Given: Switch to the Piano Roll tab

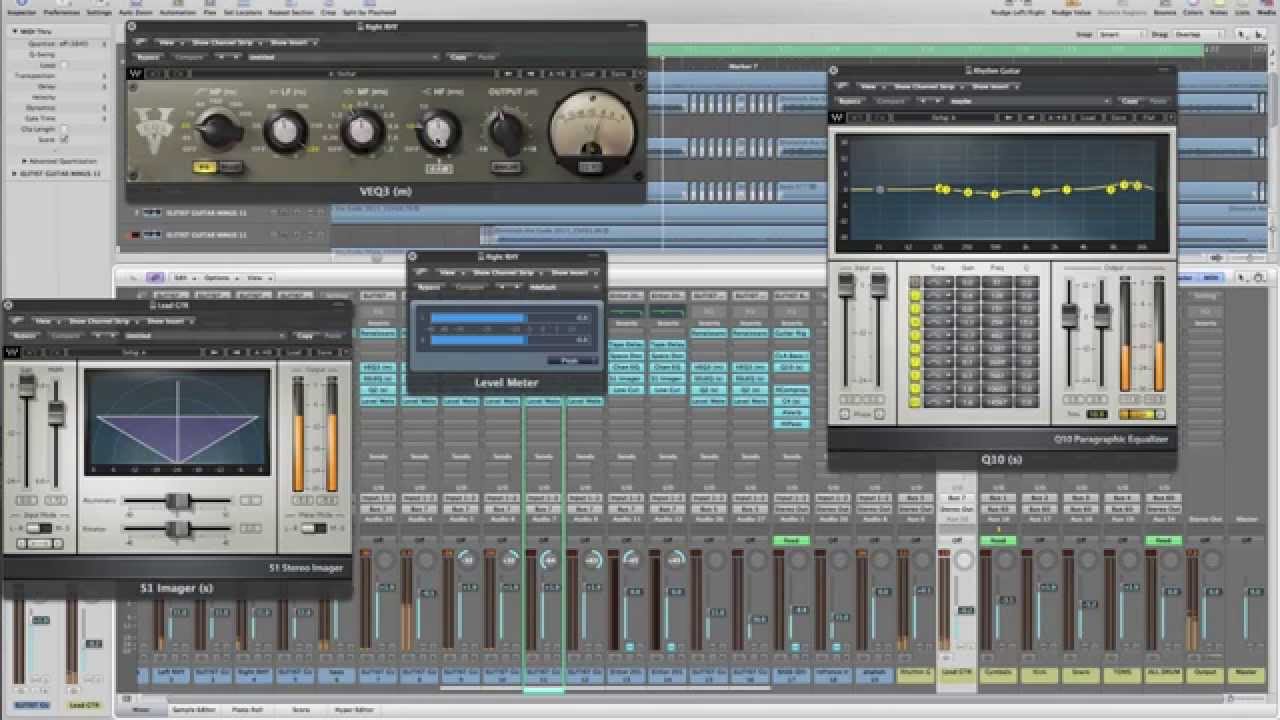Looking at the screenshot, I should (246, 709).
